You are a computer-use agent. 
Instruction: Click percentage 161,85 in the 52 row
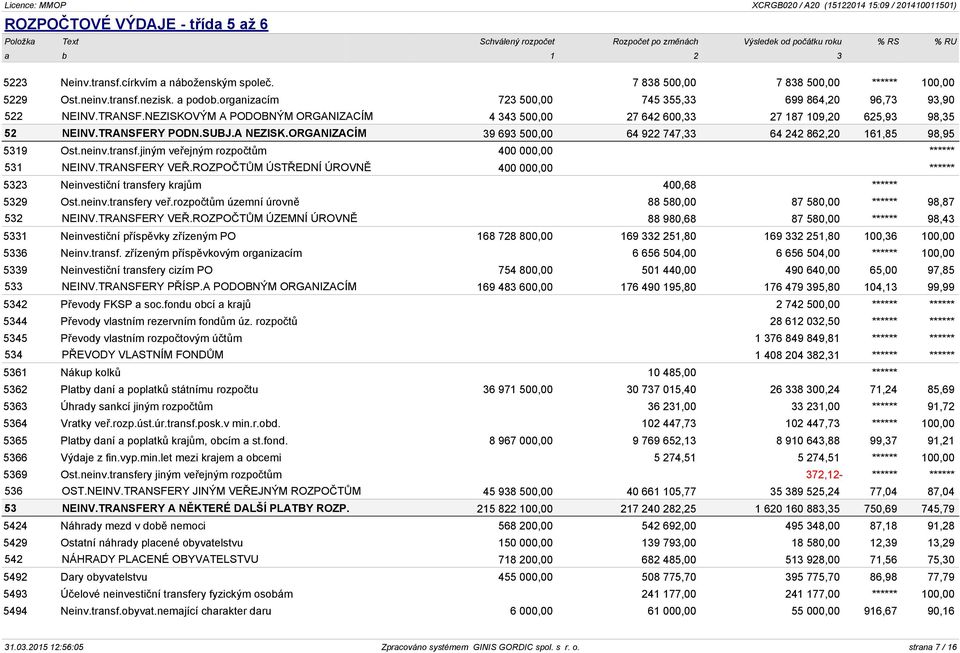point(880,134)
